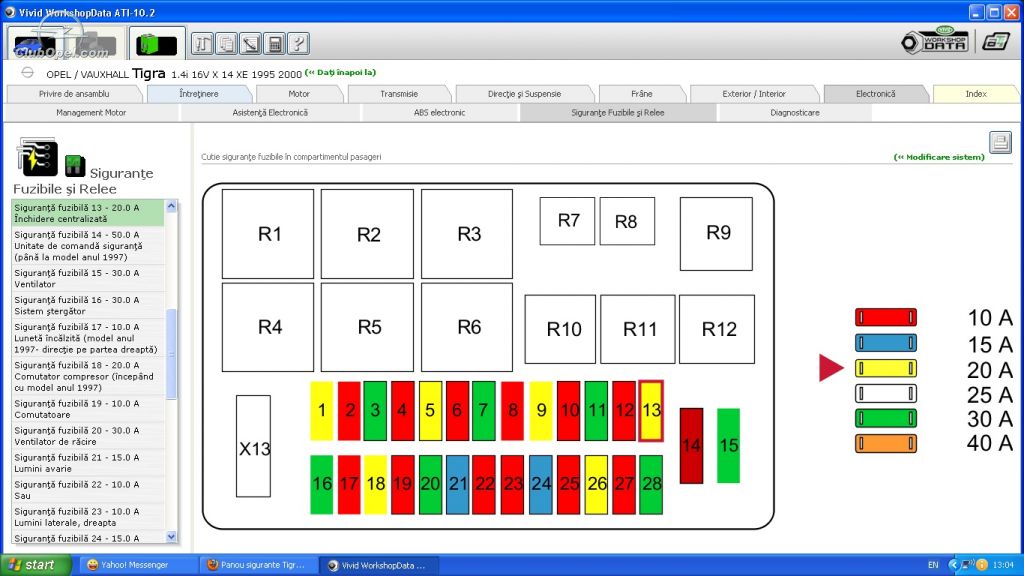
Task: Select Siguranță fuzibilă 20 Ventilator de răcire
Action: pos(88,436)
